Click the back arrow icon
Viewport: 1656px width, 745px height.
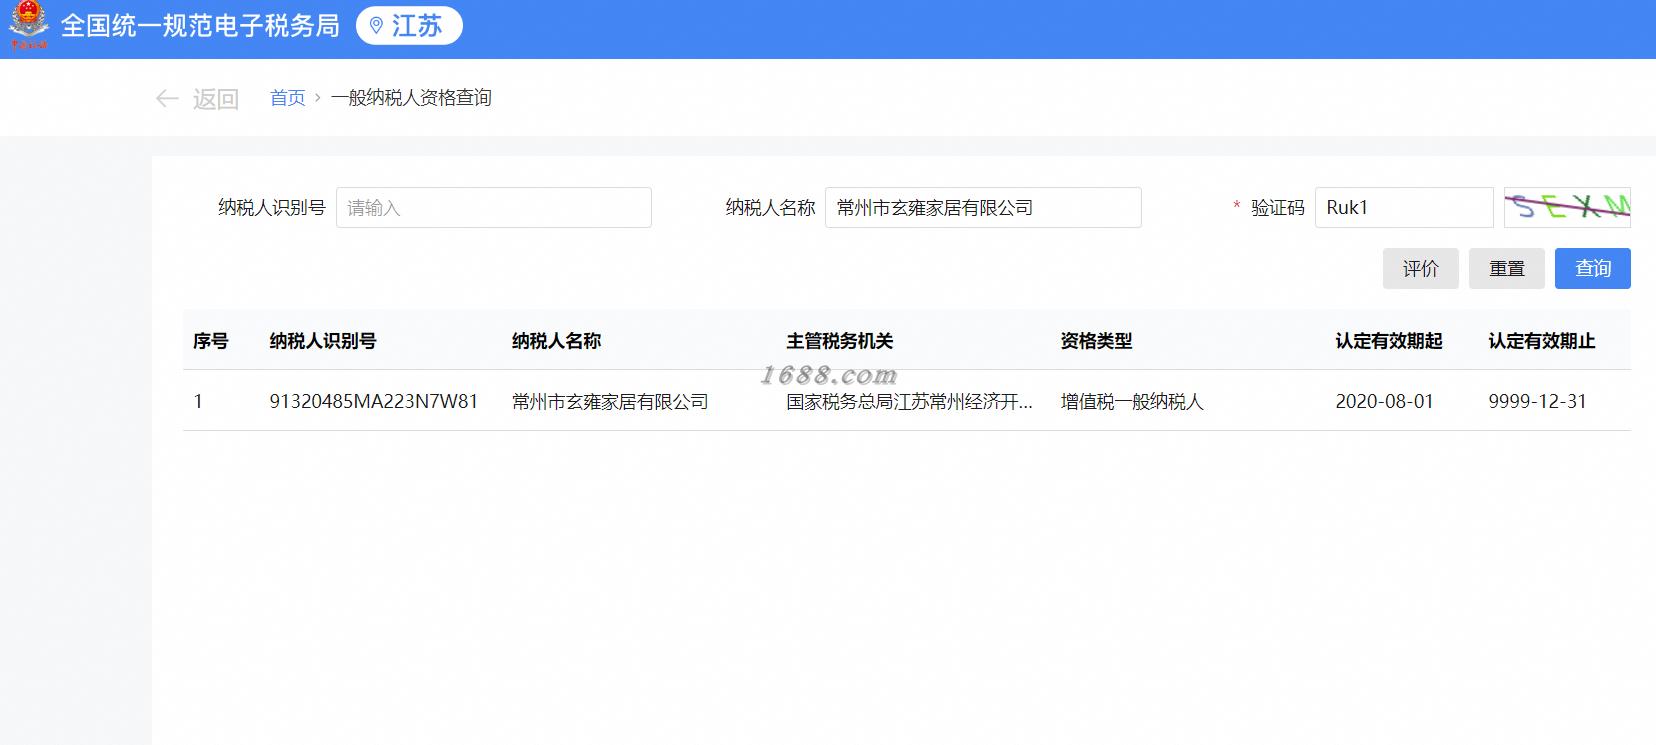click(167, 98)
